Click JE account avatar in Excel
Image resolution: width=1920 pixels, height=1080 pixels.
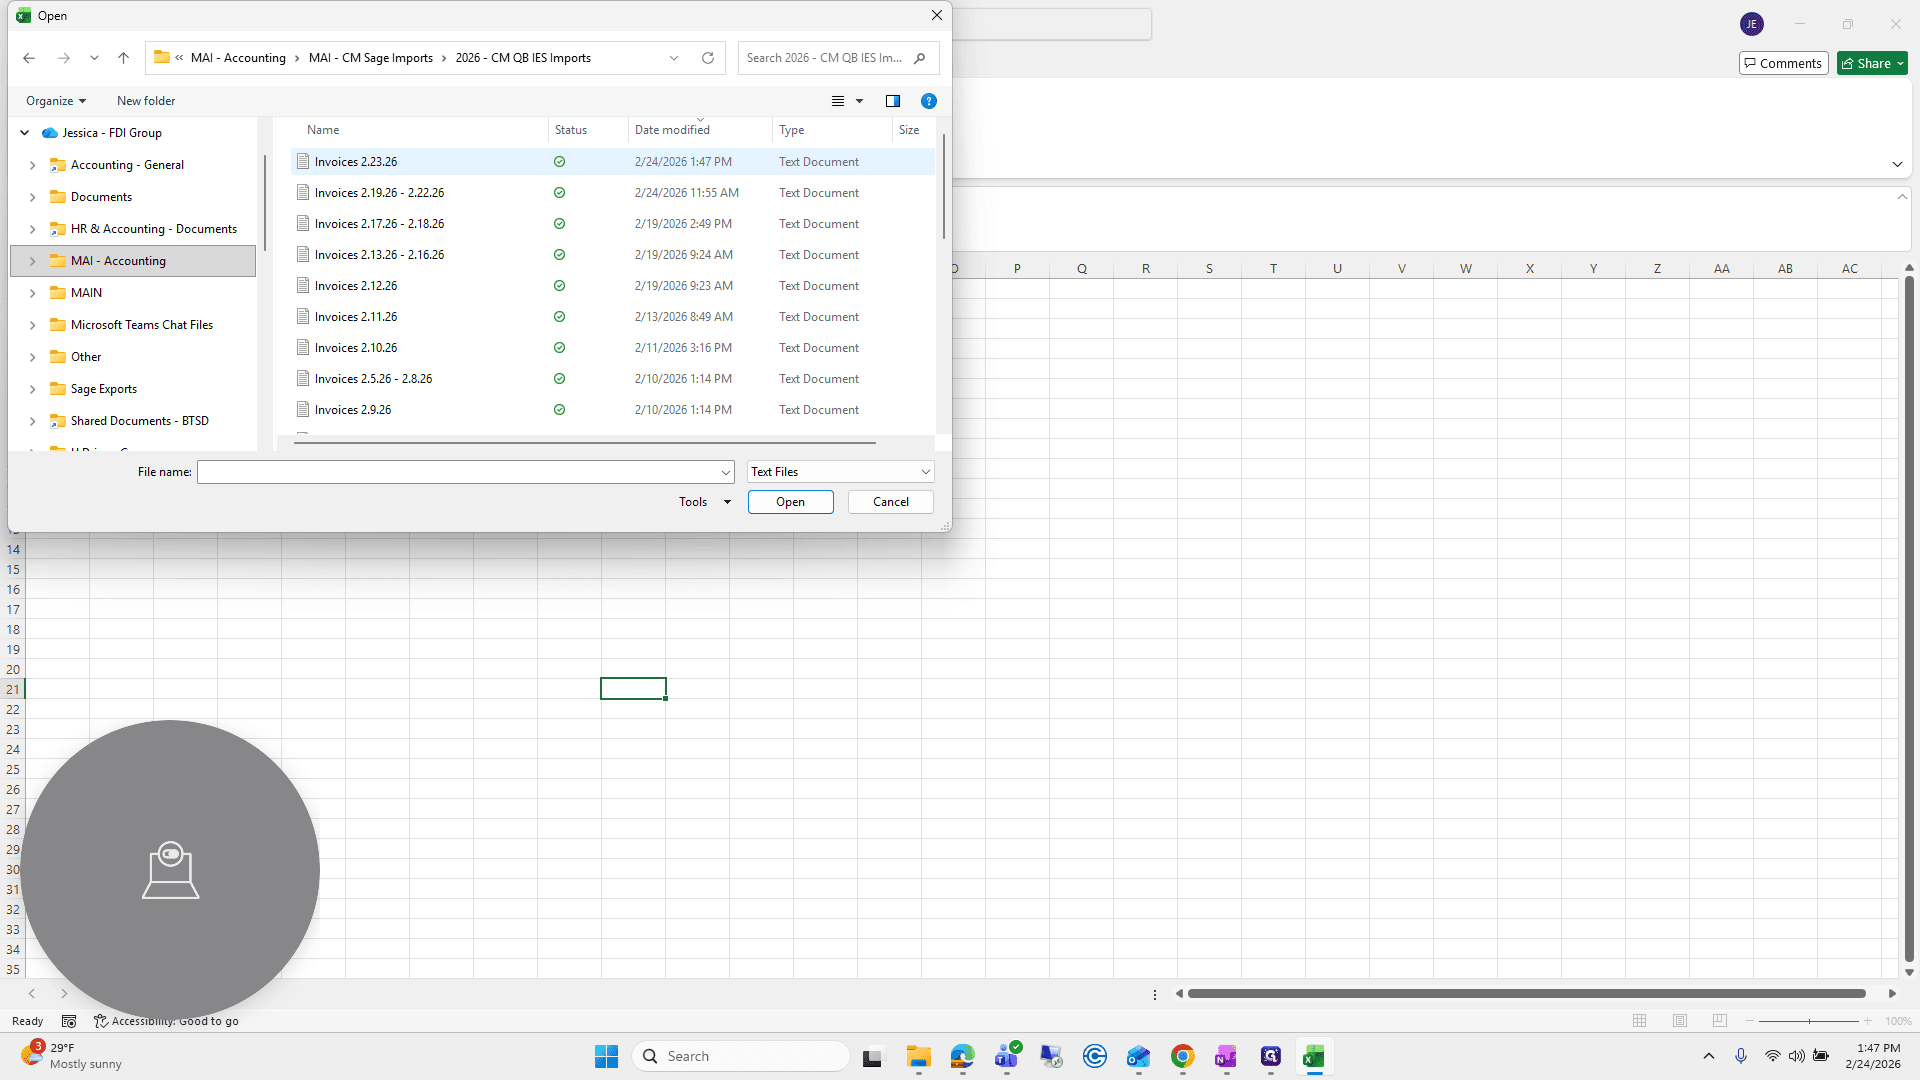pyautogui.click(x=1751, y=24)
